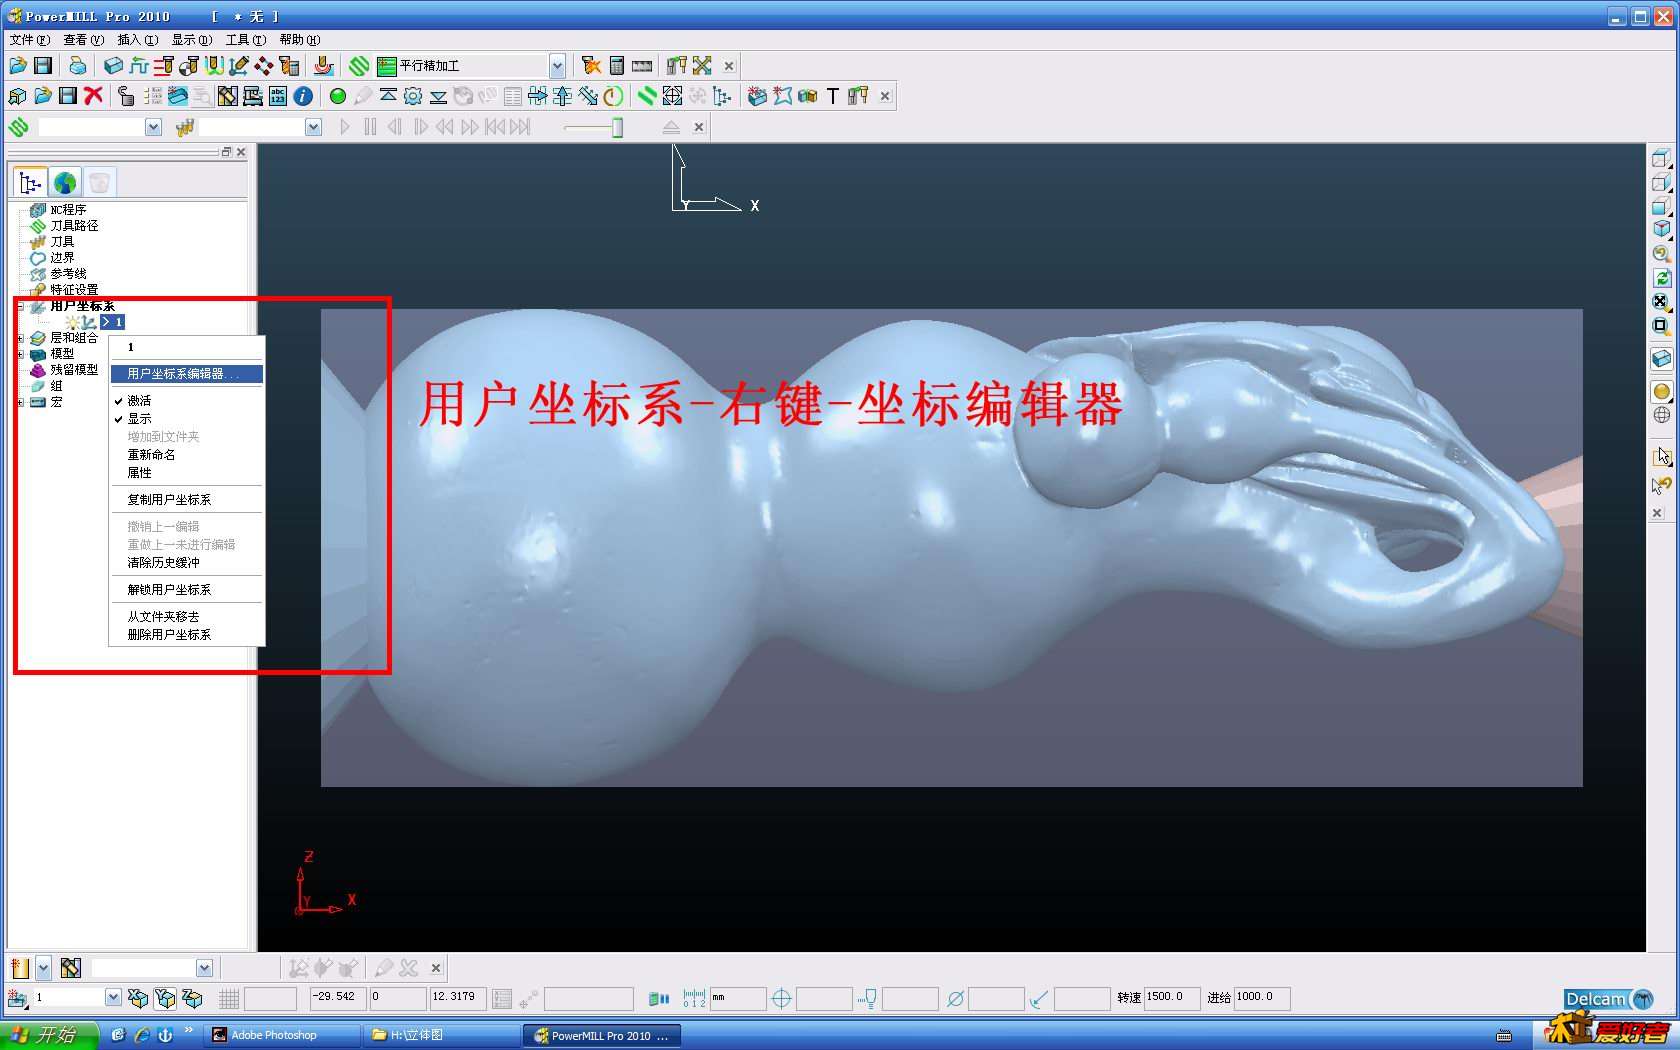Viewport: 1680px width, 1050px height.
Task: Click the cursor select icon on right toolbar
Action: (x=1661, y=456)
